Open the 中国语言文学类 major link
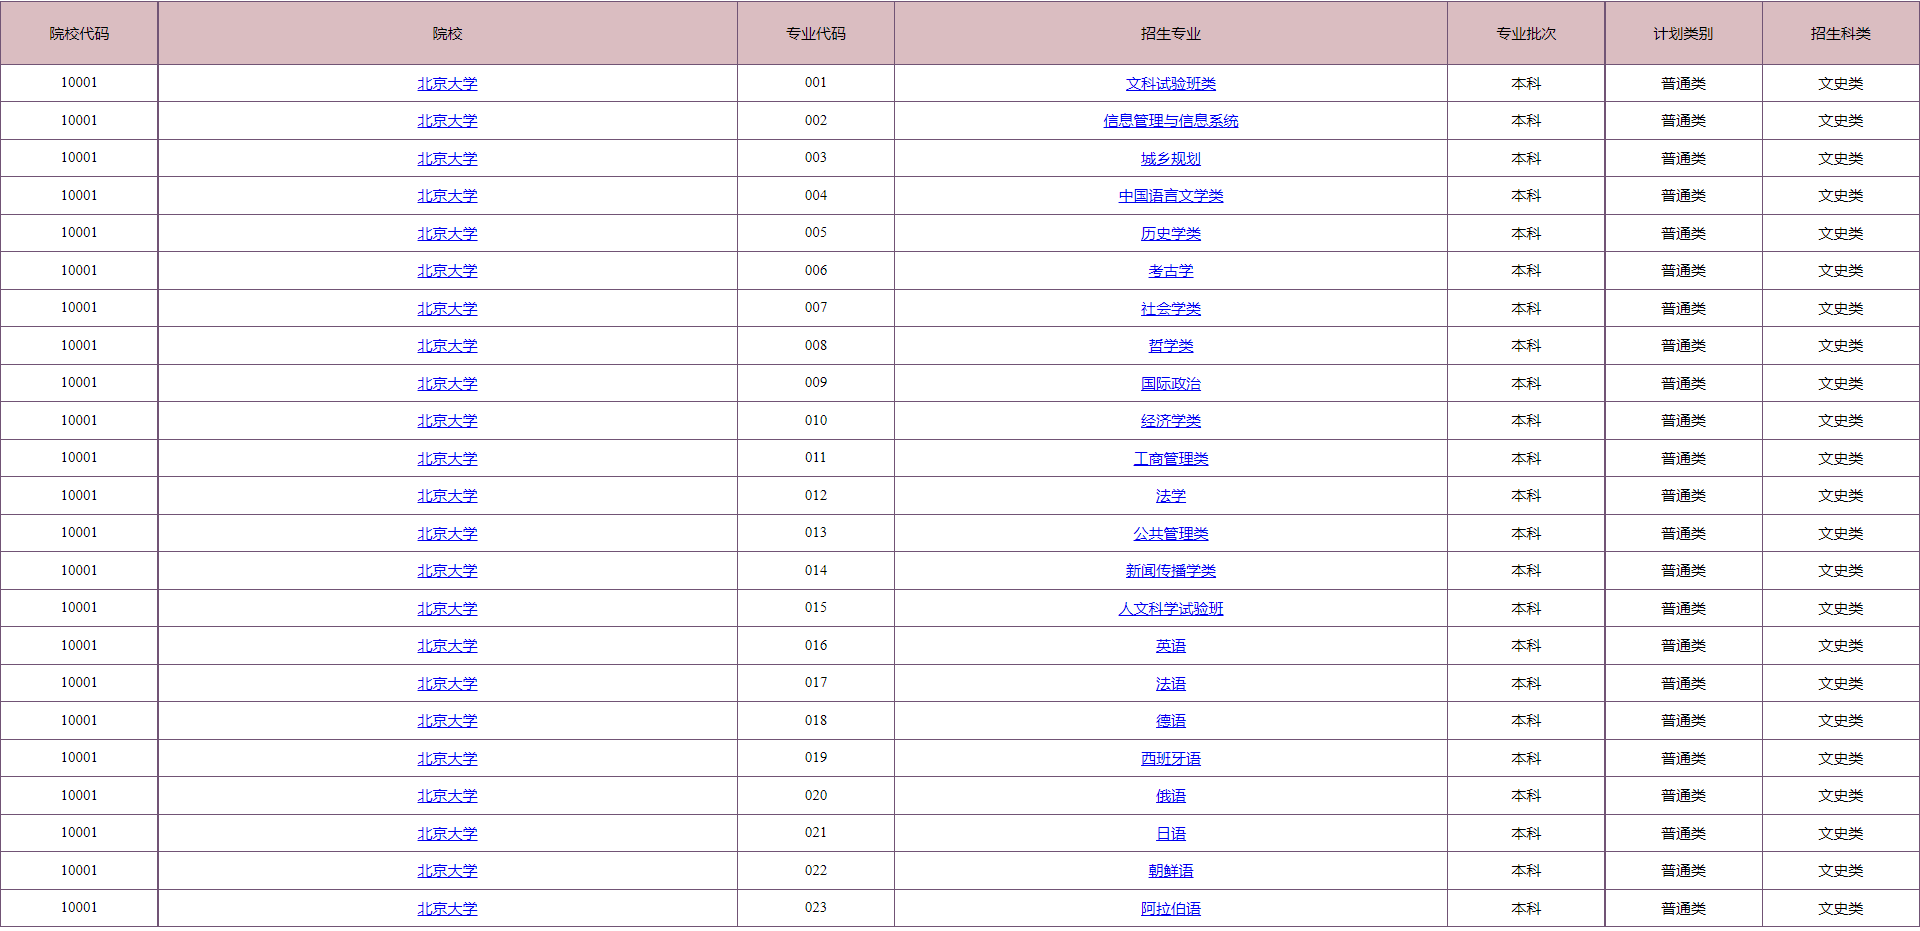The height and width of the screenshot is (931, 1920). (1170, 196)
